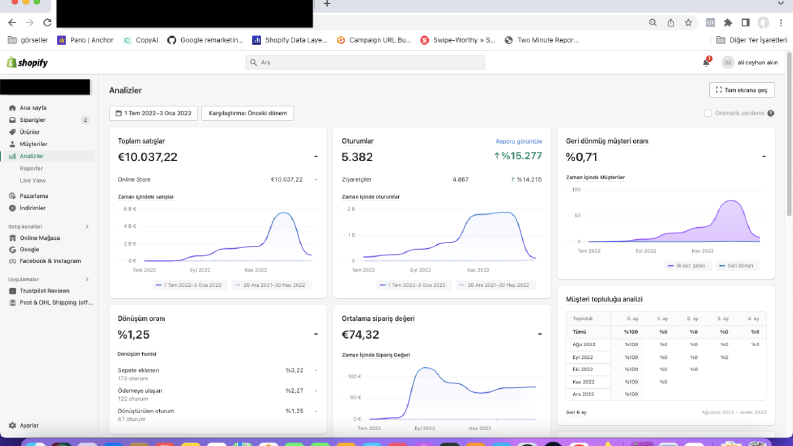Open Pano | Anchor bookmark

pyautogui.click(x=85, y=40)
